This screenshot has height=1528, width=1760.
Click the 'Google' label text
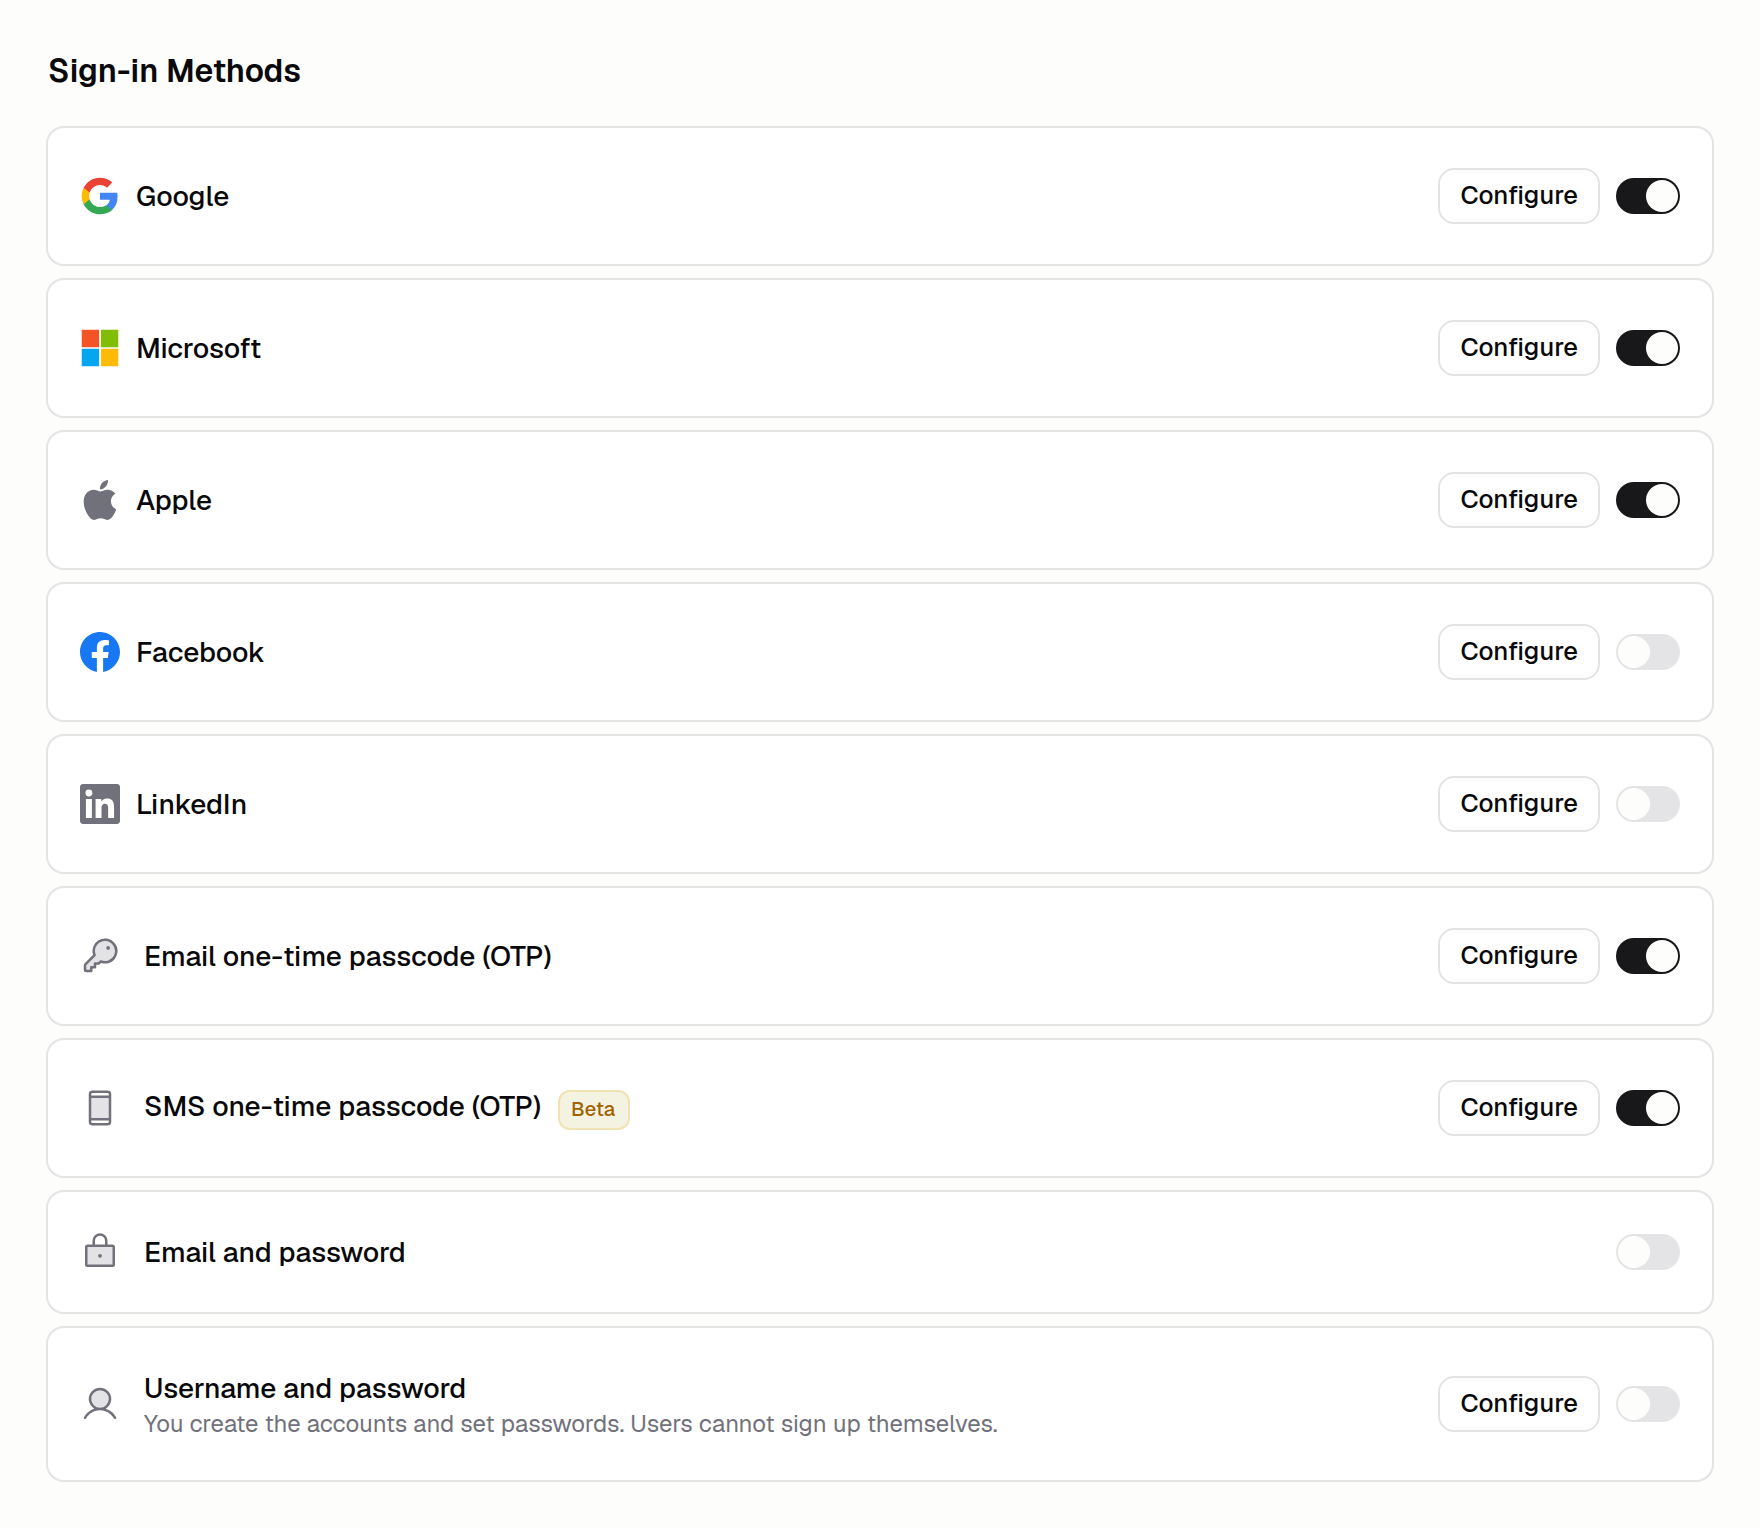tap(183, 196)
